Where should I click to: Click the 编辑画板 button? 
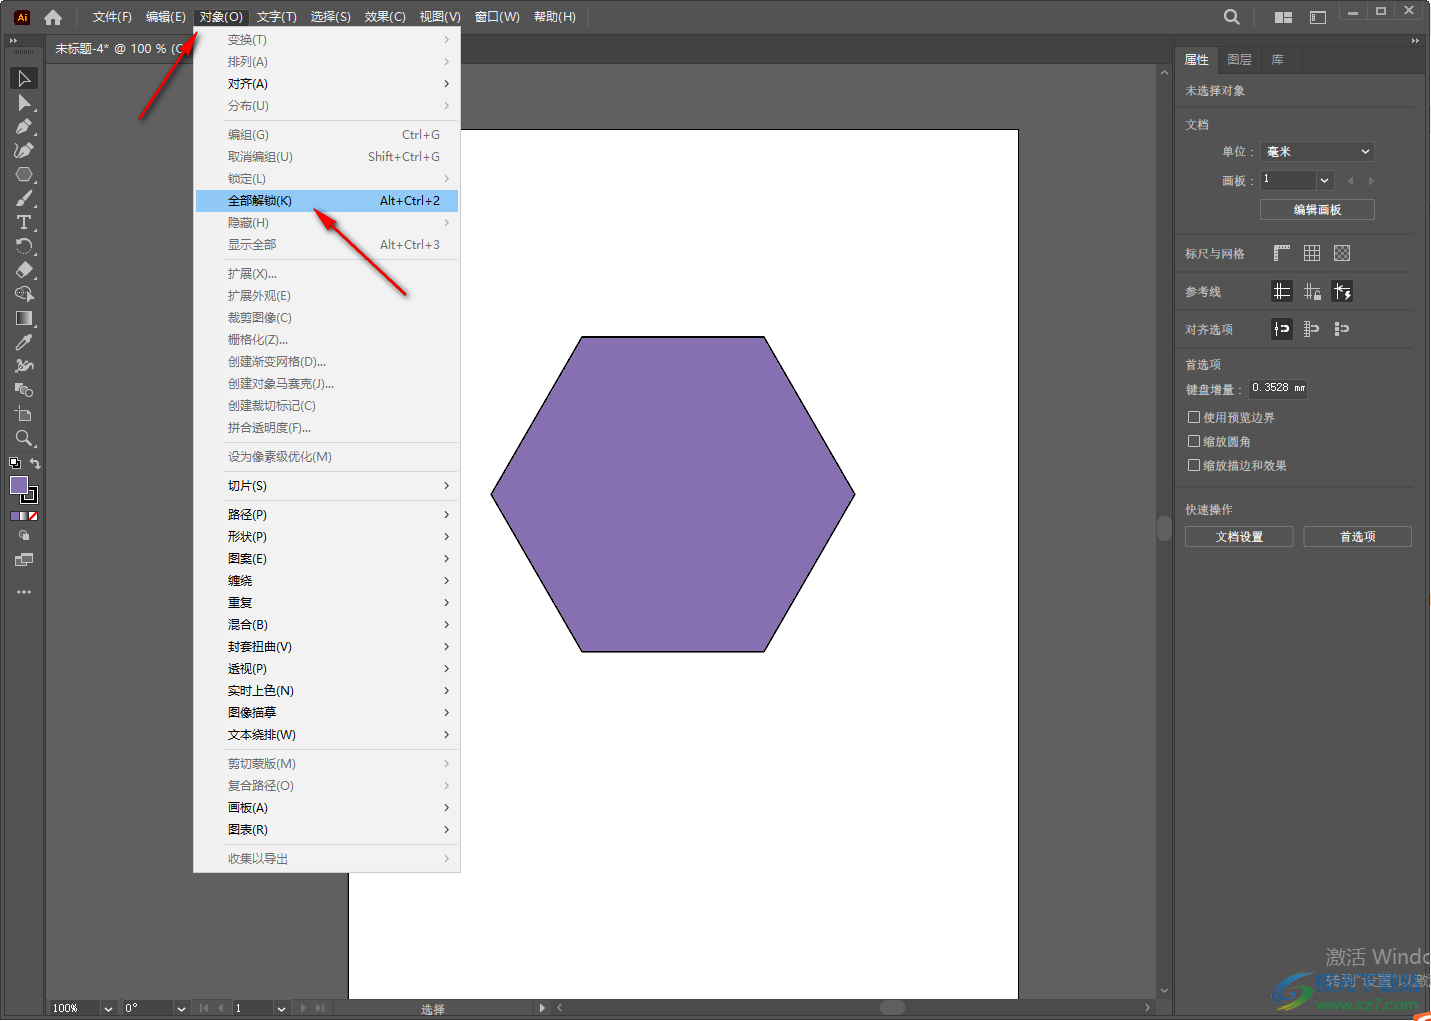coord(1317,210)
